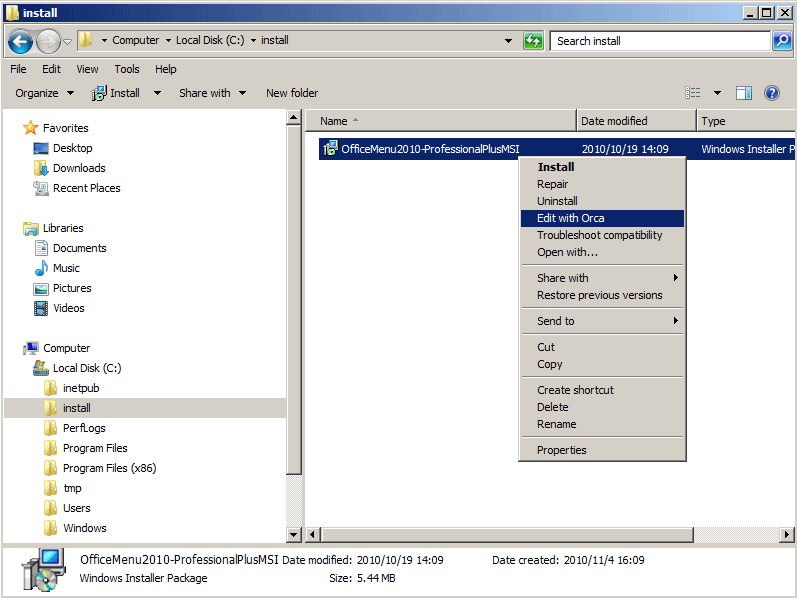Open the Tools menu

127,69
